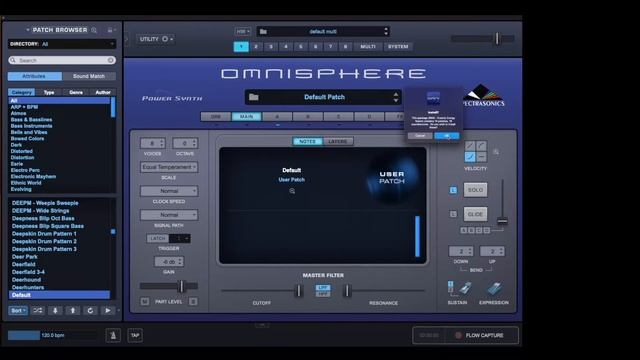Click the Resonance slider handle
The height and width of the screenshot is (360, 640).
tap(347, 291)
